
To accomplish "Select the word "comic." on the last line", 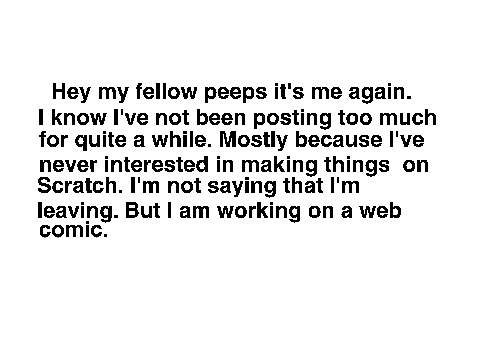I will (74, 230).
